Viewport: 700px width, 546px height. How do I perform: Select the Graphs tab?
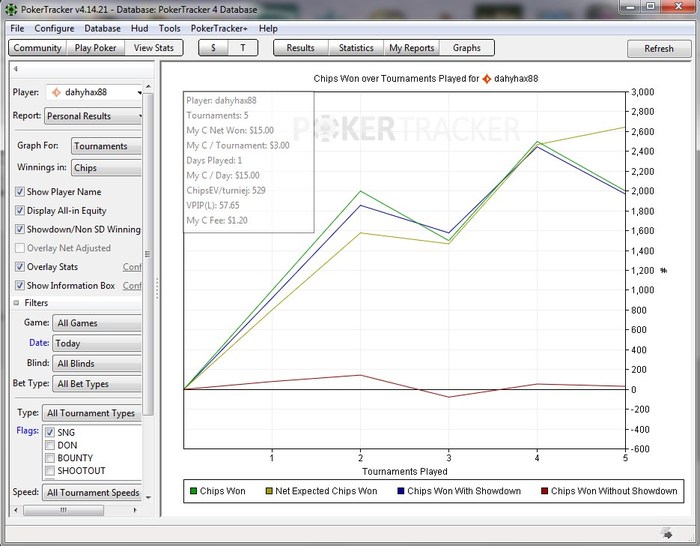pyautogui.click(x=467, y=48)
